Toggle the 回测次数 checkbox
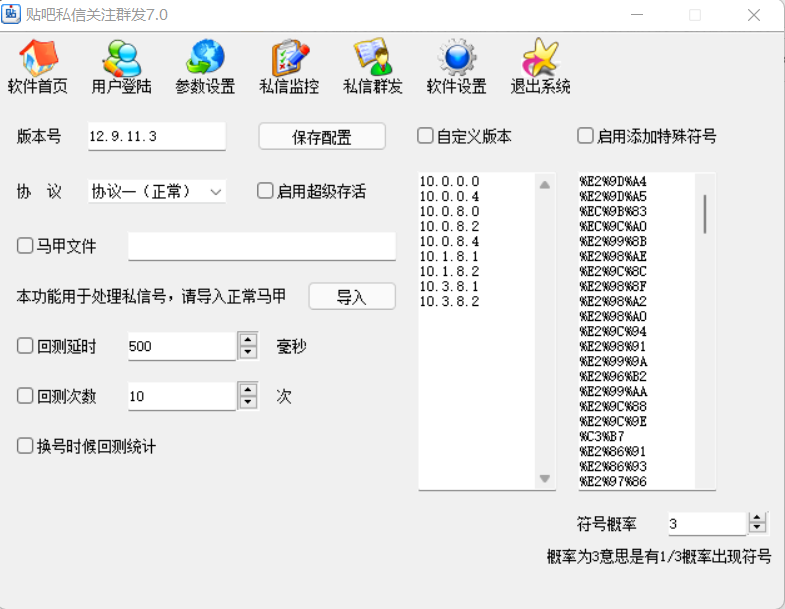 [x=25, y=396]
